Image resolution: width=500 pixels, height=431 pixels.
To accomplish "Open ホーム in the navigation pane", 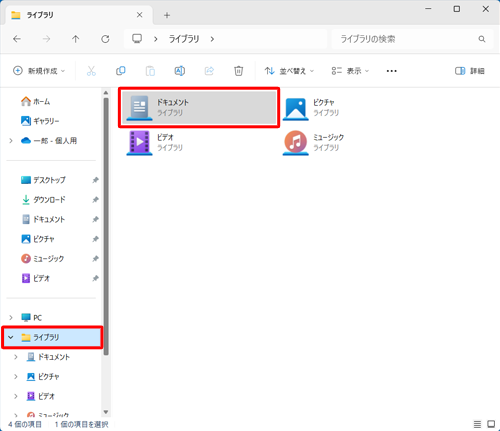I will coord(35,101).
